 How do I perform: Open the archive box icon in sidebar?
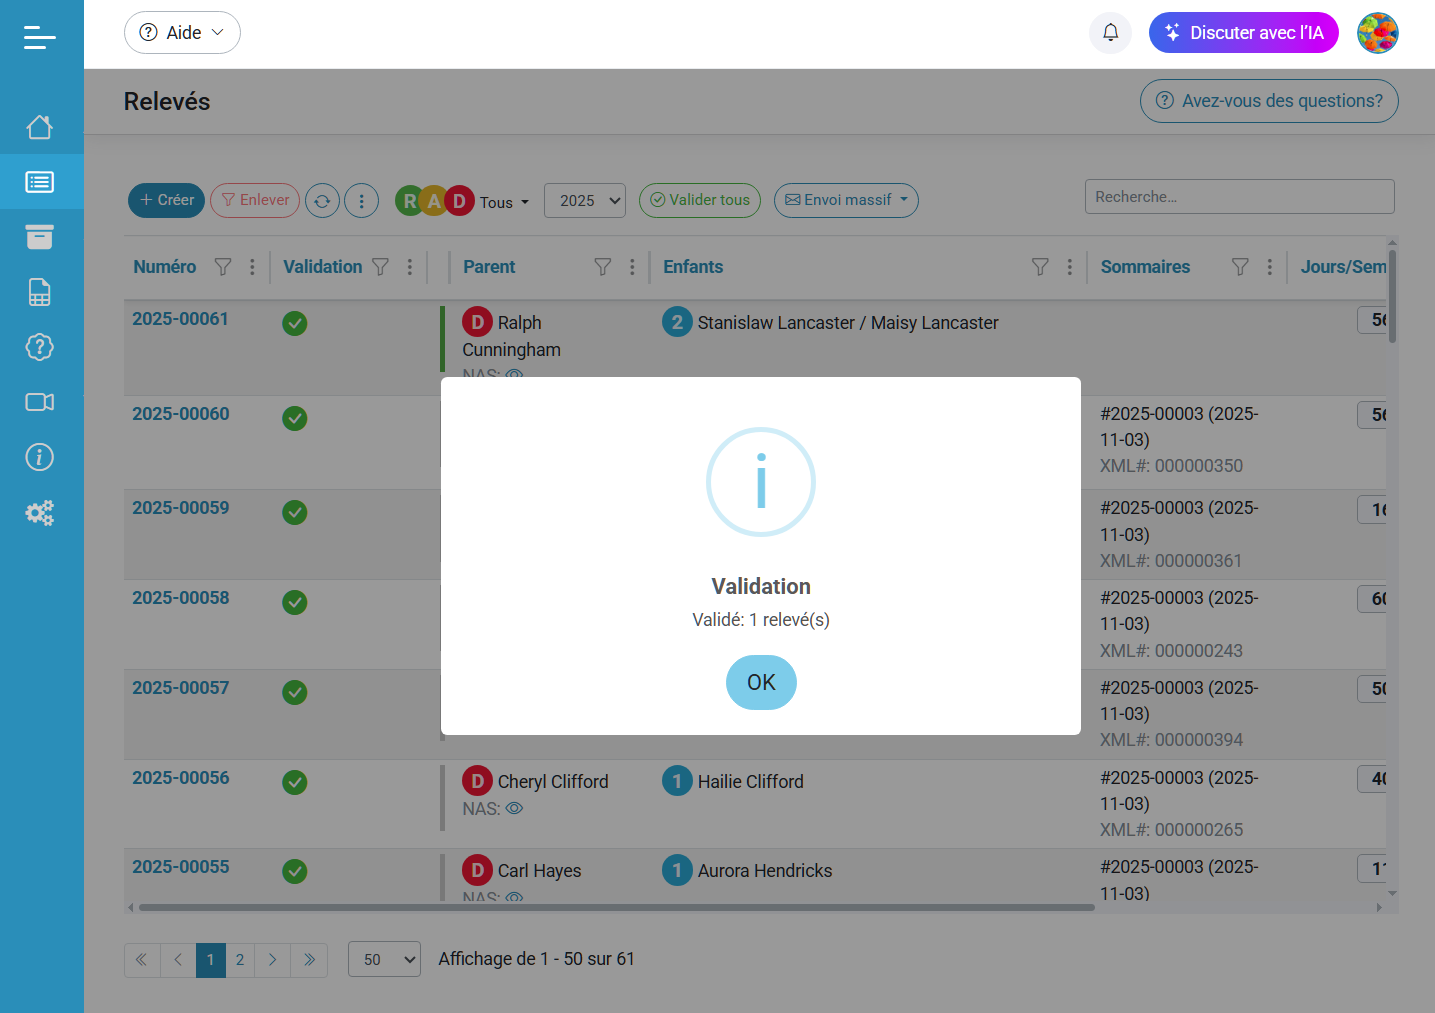40,237
